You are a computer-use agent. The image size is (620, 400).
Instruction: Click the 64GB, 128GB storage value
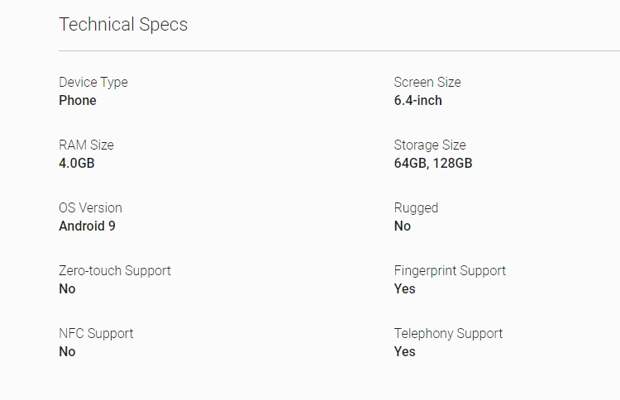(x=433, y=163)
